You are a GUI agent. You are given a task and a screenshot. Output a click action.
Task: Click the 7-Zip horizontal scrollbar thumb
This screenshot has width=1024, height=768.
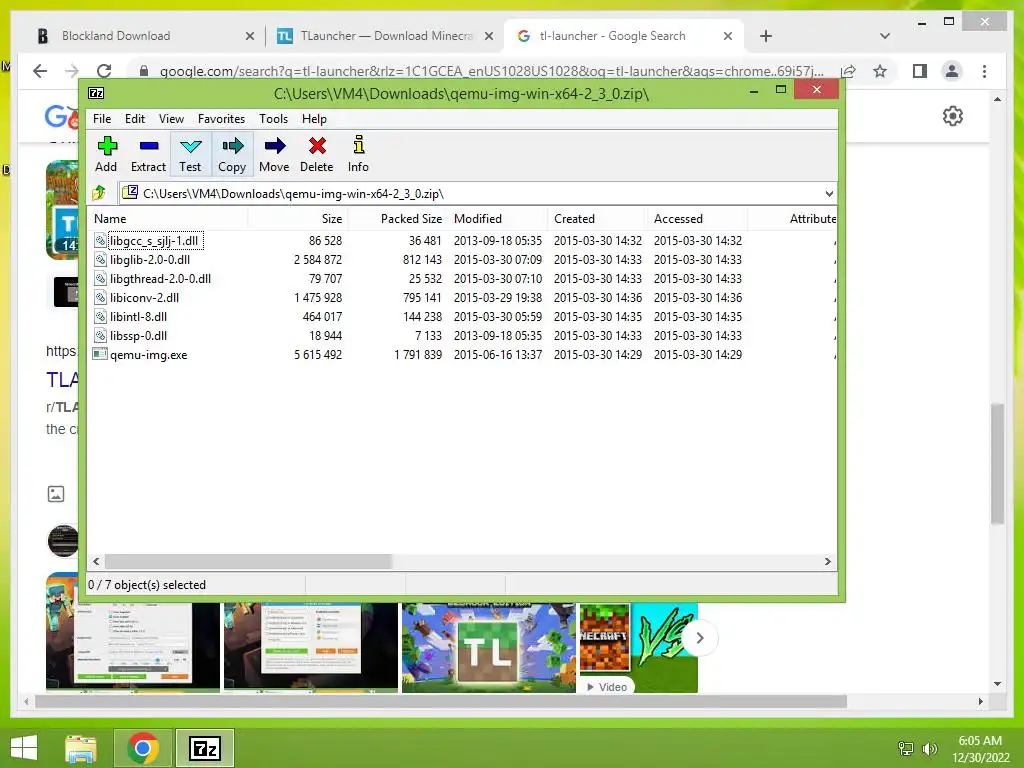[x=248, y=562]
